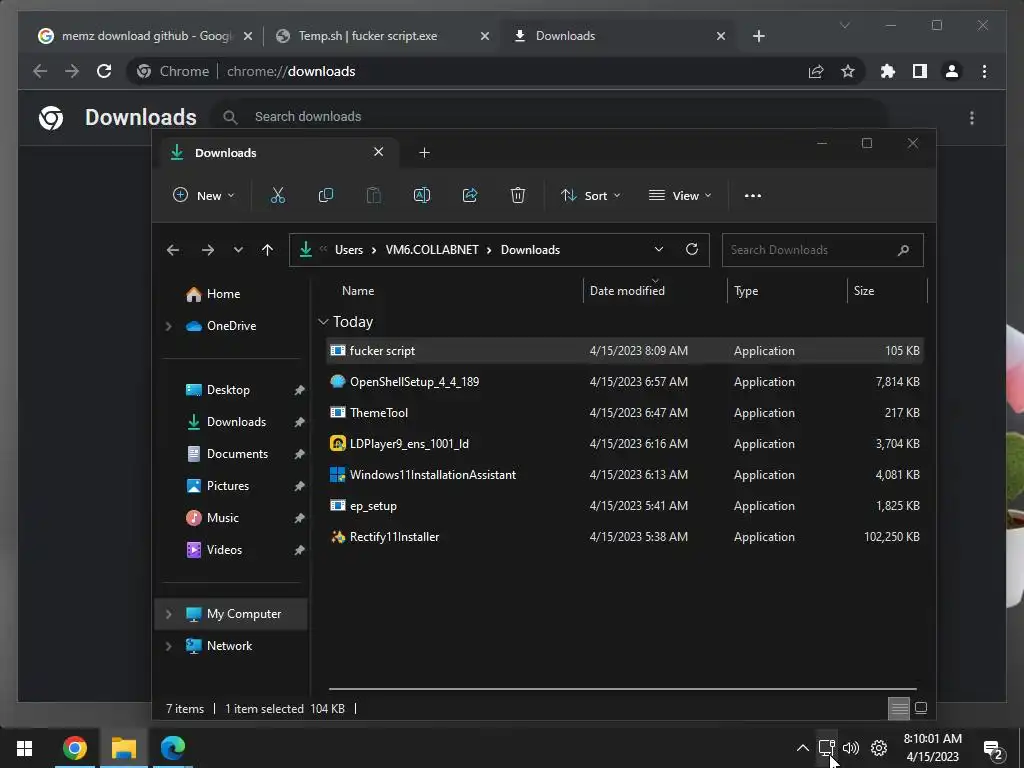Open Chrome extensions puzzle icon
1024x768 pixels.
coord(888,71)
